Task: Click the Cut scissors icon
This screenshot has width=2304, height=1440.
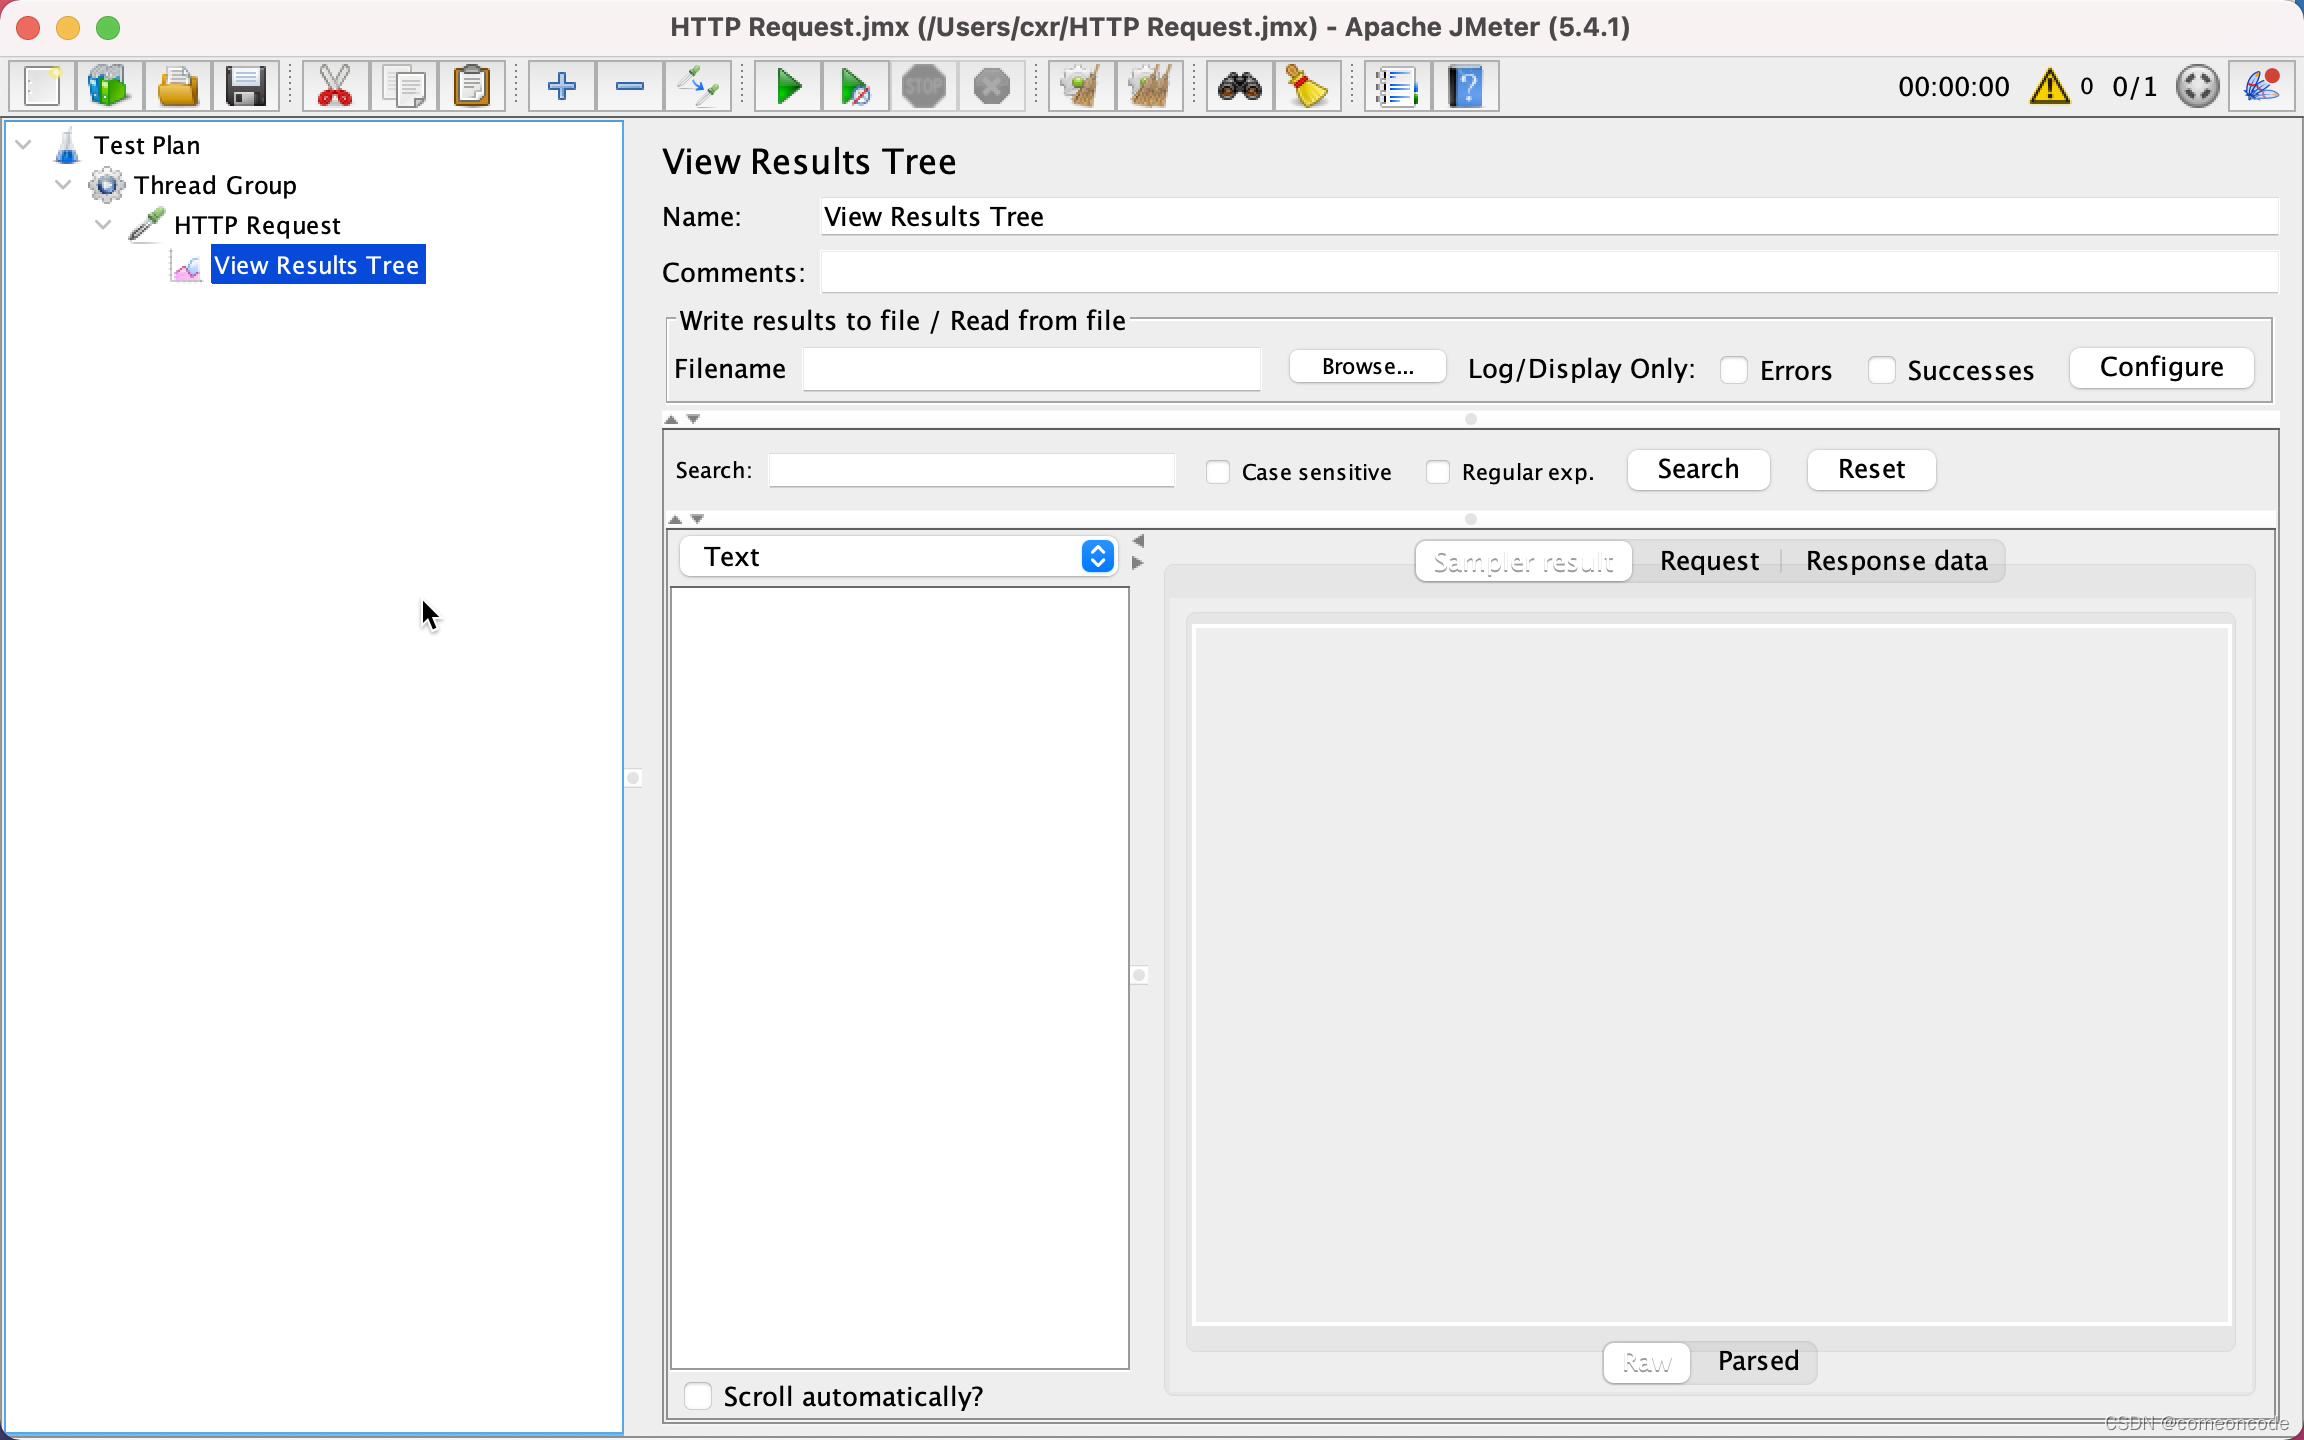Action: (x=335, y=86)
